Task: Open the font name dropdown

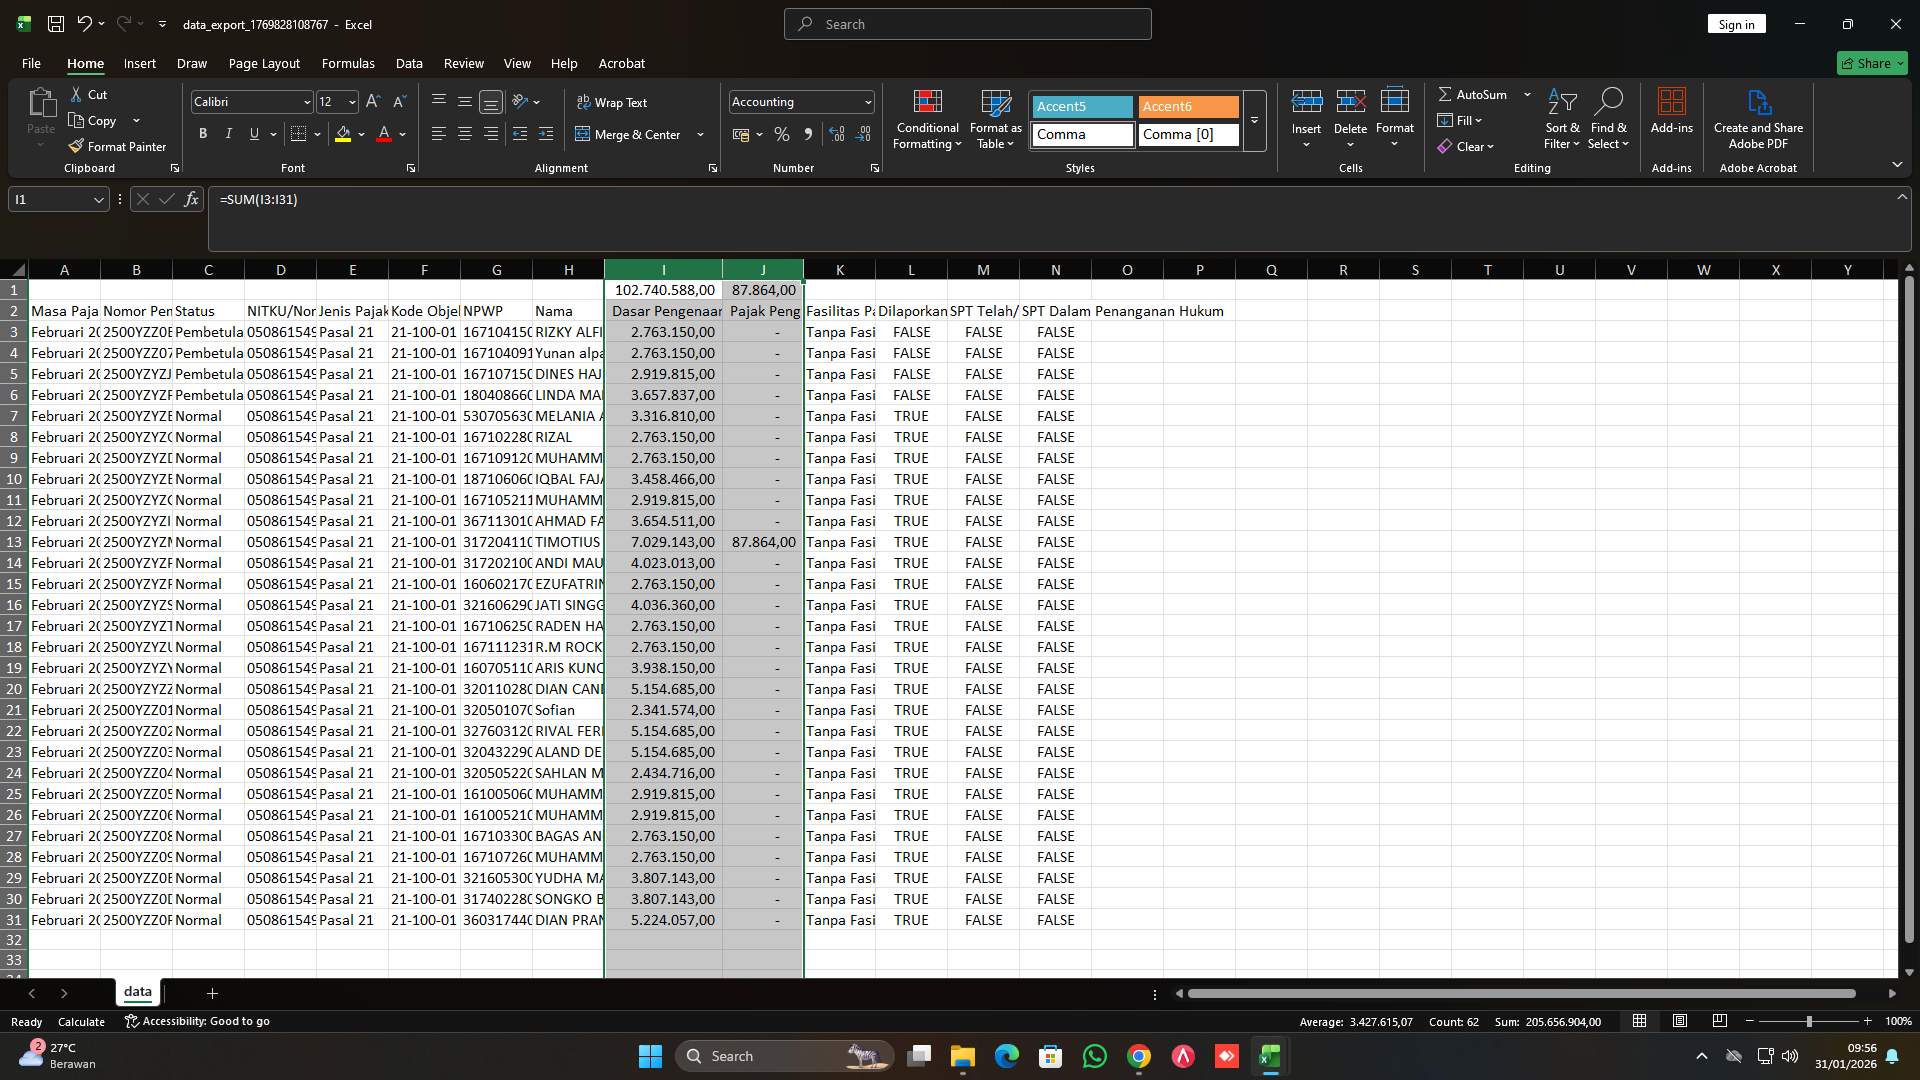Action: pos(305,101)
